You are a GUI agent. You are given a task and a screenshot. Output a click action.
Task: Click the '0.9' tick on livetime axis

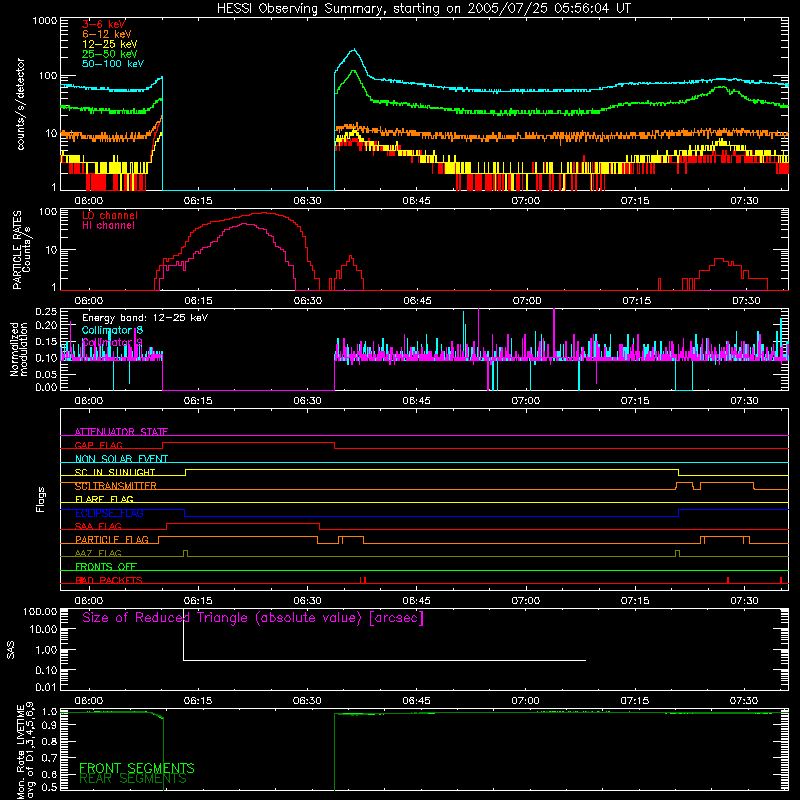click(x=49, y=727)
